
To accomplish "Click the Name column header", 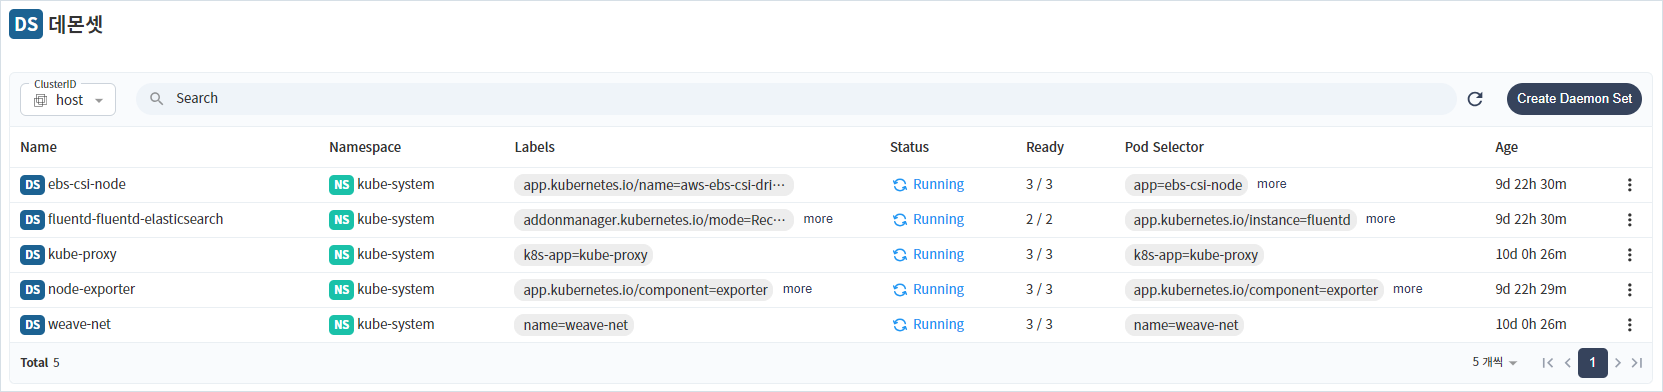I will coord(39,147).
